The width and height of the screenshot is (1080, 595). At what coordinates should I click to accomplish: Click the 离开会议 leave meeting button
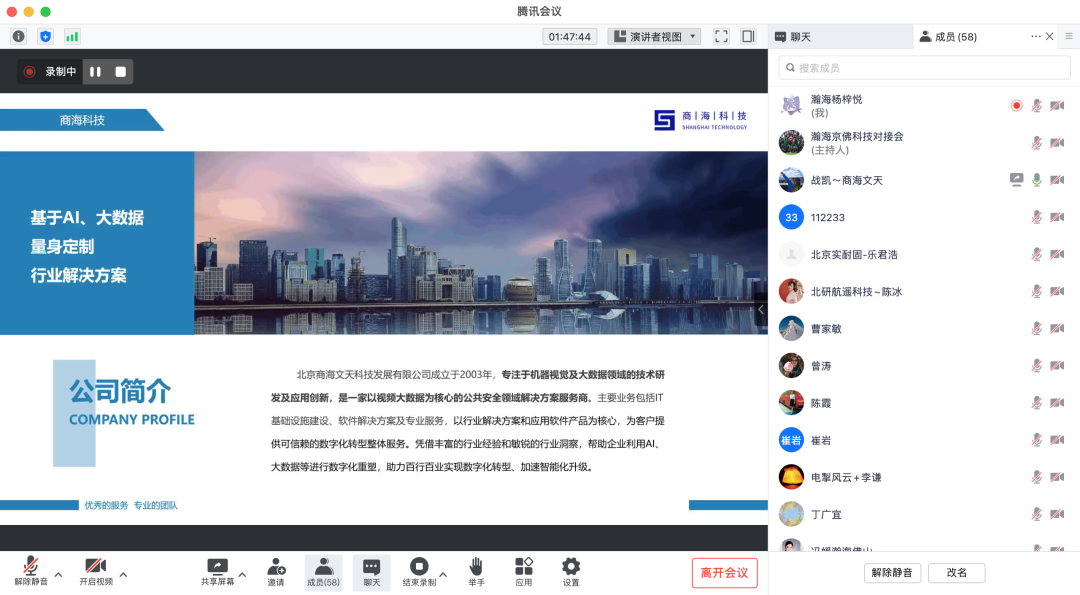[727, 572]
